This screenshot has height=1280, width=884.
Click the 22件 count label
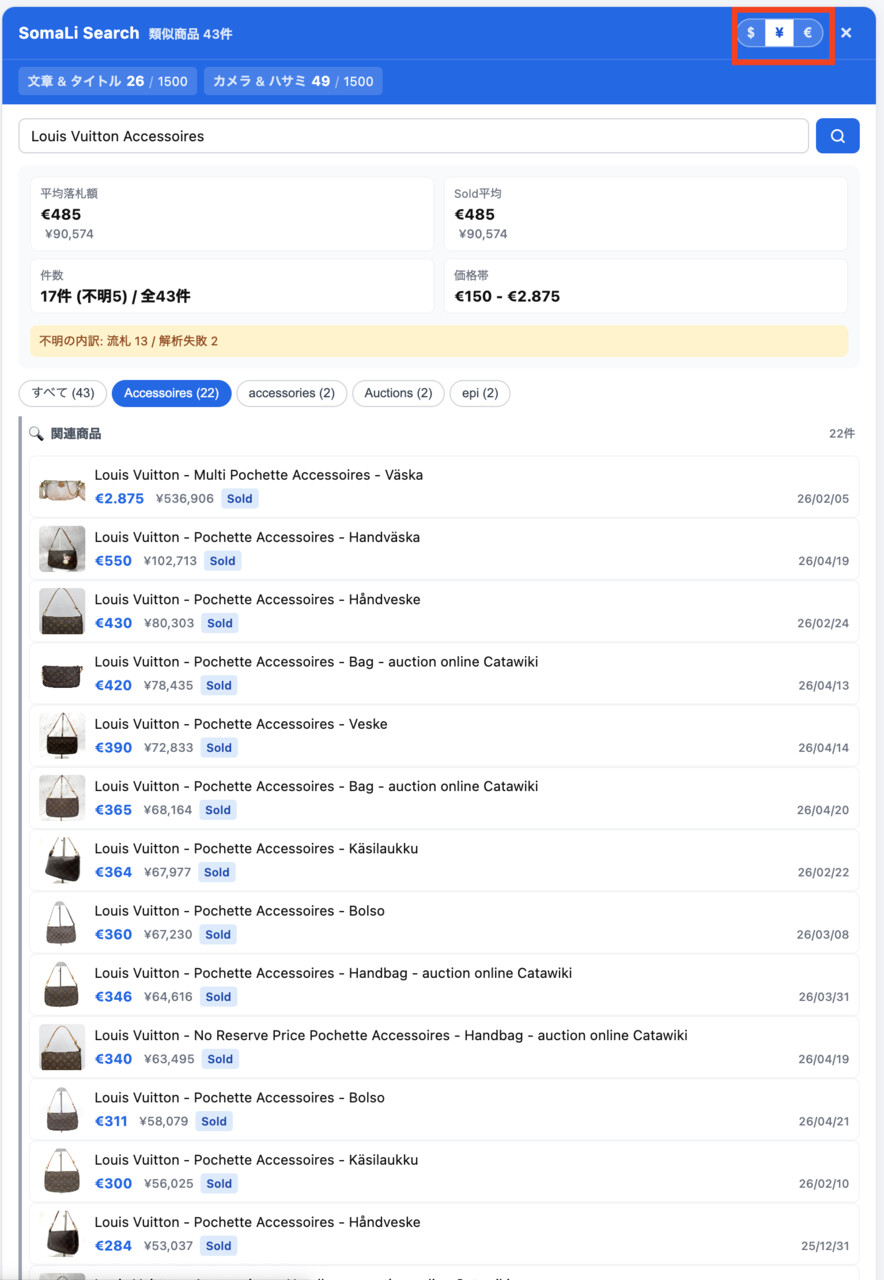pos(842,434)
